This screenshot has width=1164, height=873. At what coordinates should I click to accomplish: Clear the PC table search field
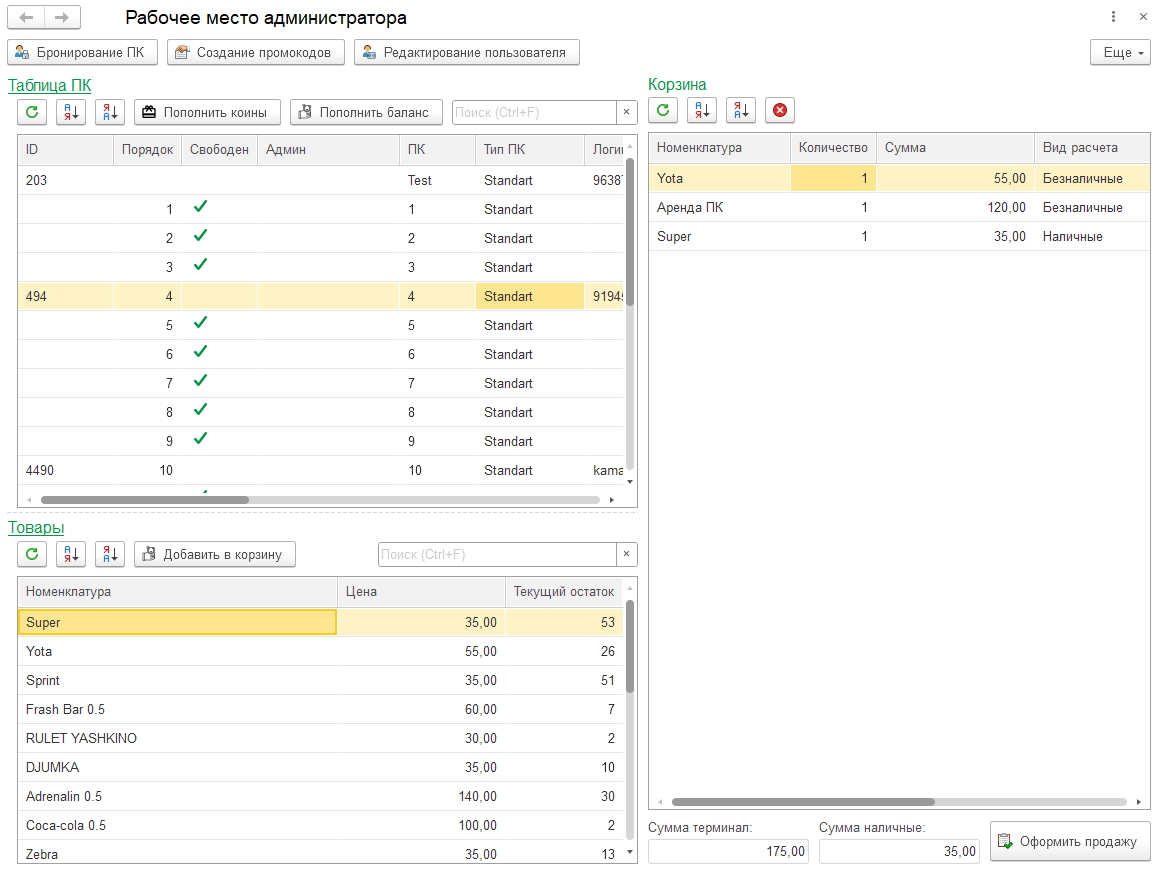627,113
